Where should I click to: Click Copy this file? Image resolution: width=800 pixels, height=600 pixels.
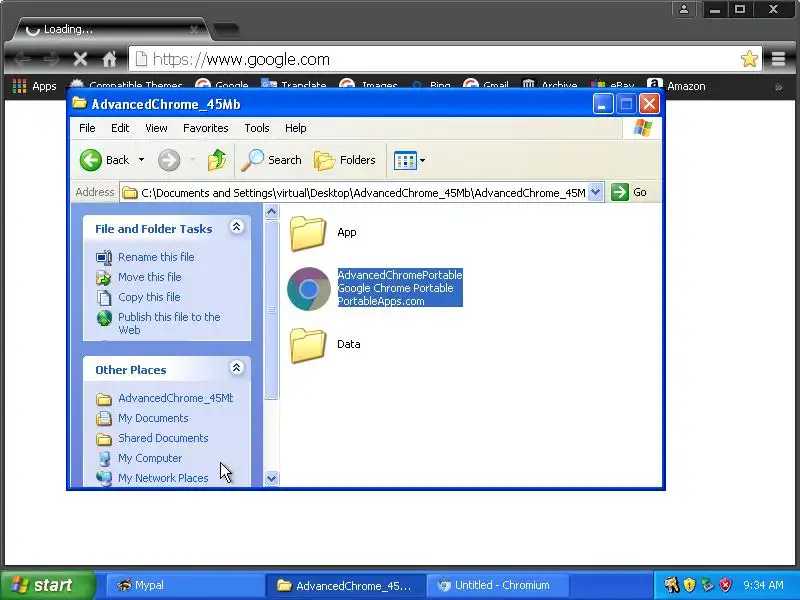(x=149, y=297)
